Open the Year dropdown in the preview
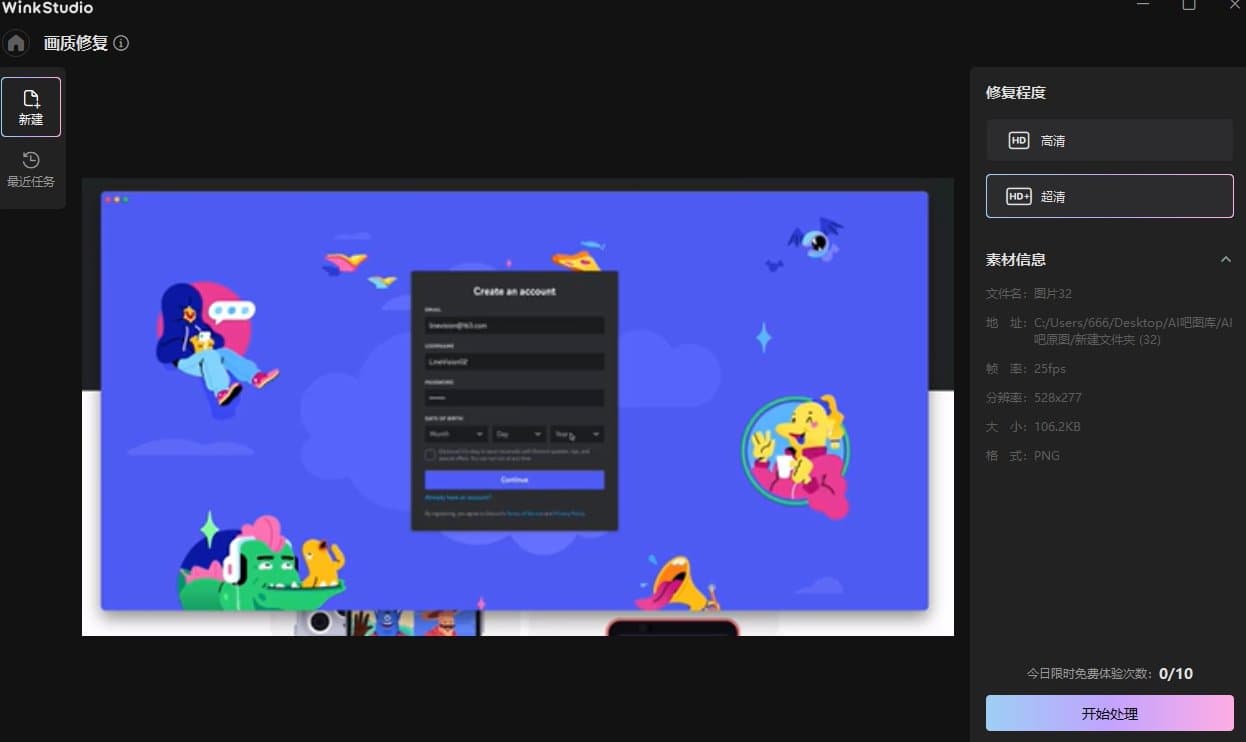 (x=578, y=434)
